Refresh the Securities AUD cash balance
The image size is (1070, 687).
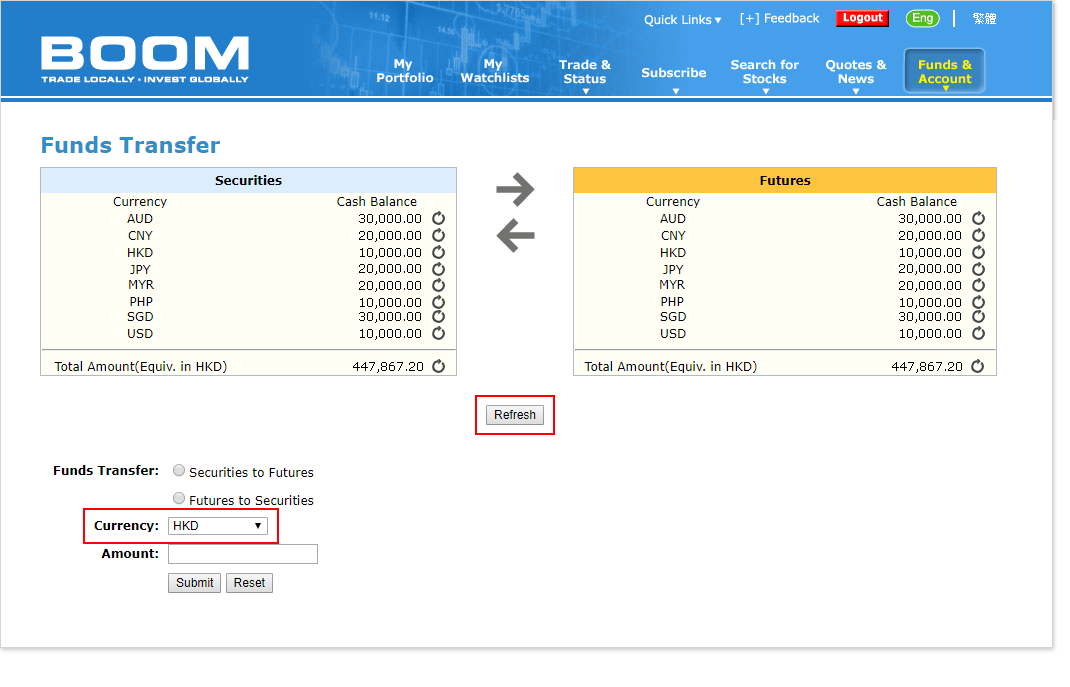click(x=439, y=218)
